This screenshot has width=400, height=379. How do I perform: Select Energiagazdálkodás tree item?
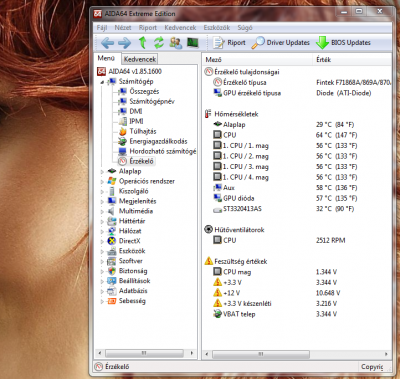[x=153, y=141]
